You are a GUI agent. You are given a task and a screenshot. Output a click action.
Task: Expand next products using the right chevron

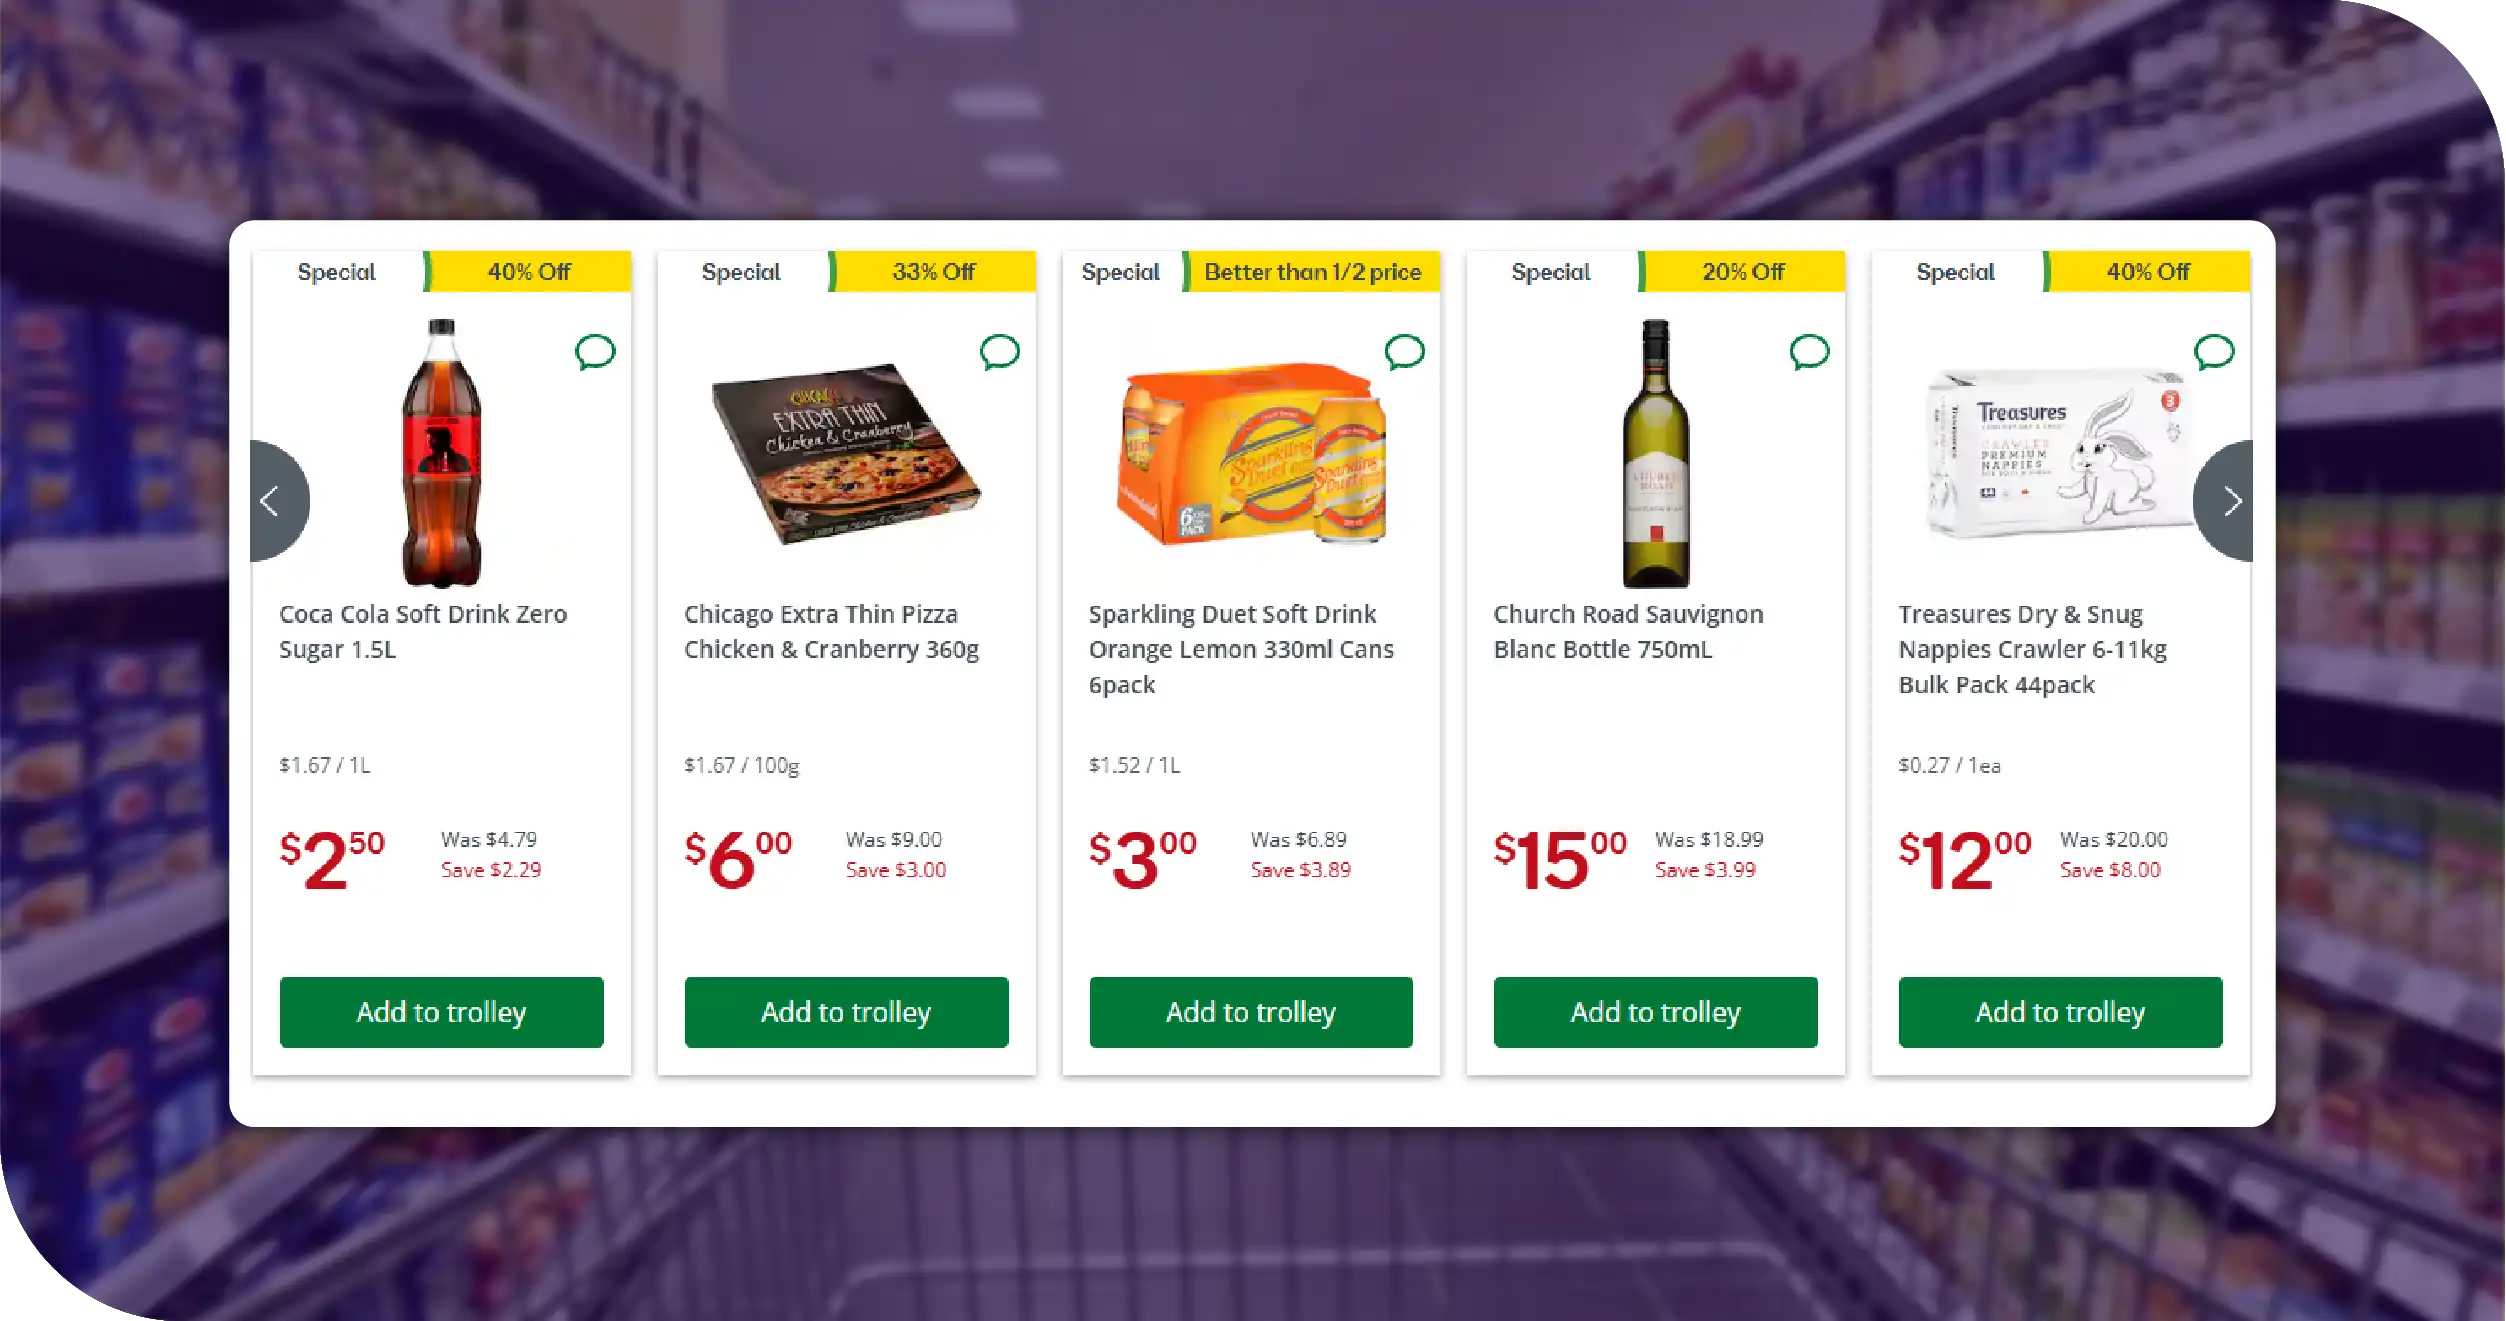2232,501
